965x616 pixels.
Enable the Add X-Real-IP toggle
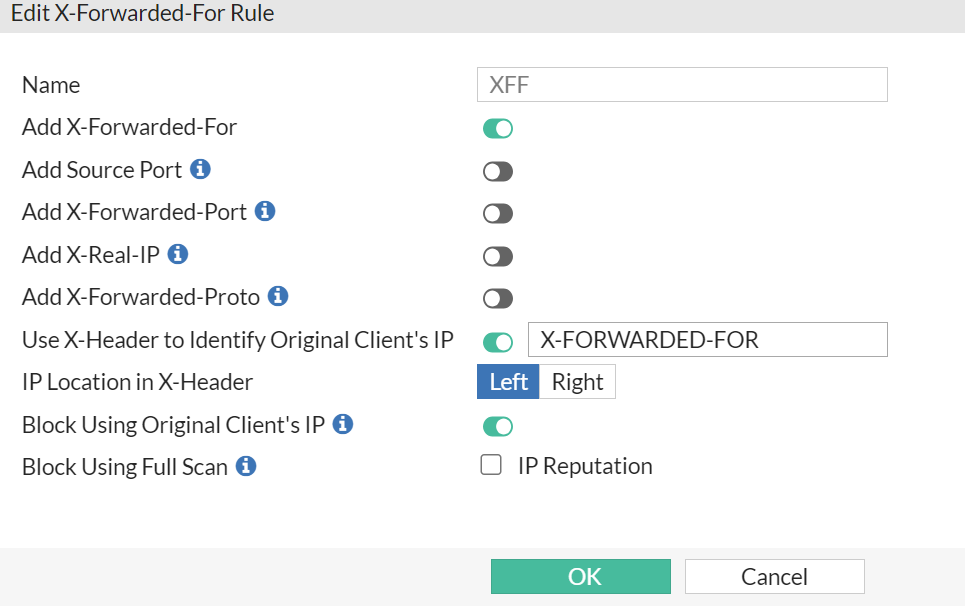[x=498, y=256]
